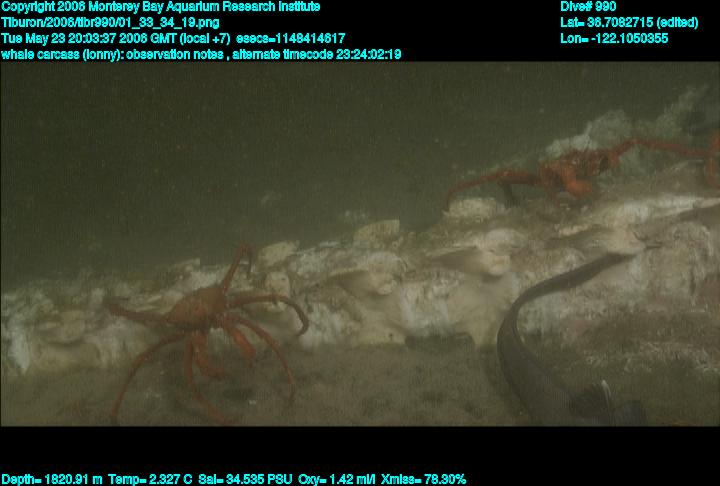Click the 'Oxy= 1.42 ml/l' value
Image resolution: width=720 pixels, height=486 pixels.
(x=337, y=480)
